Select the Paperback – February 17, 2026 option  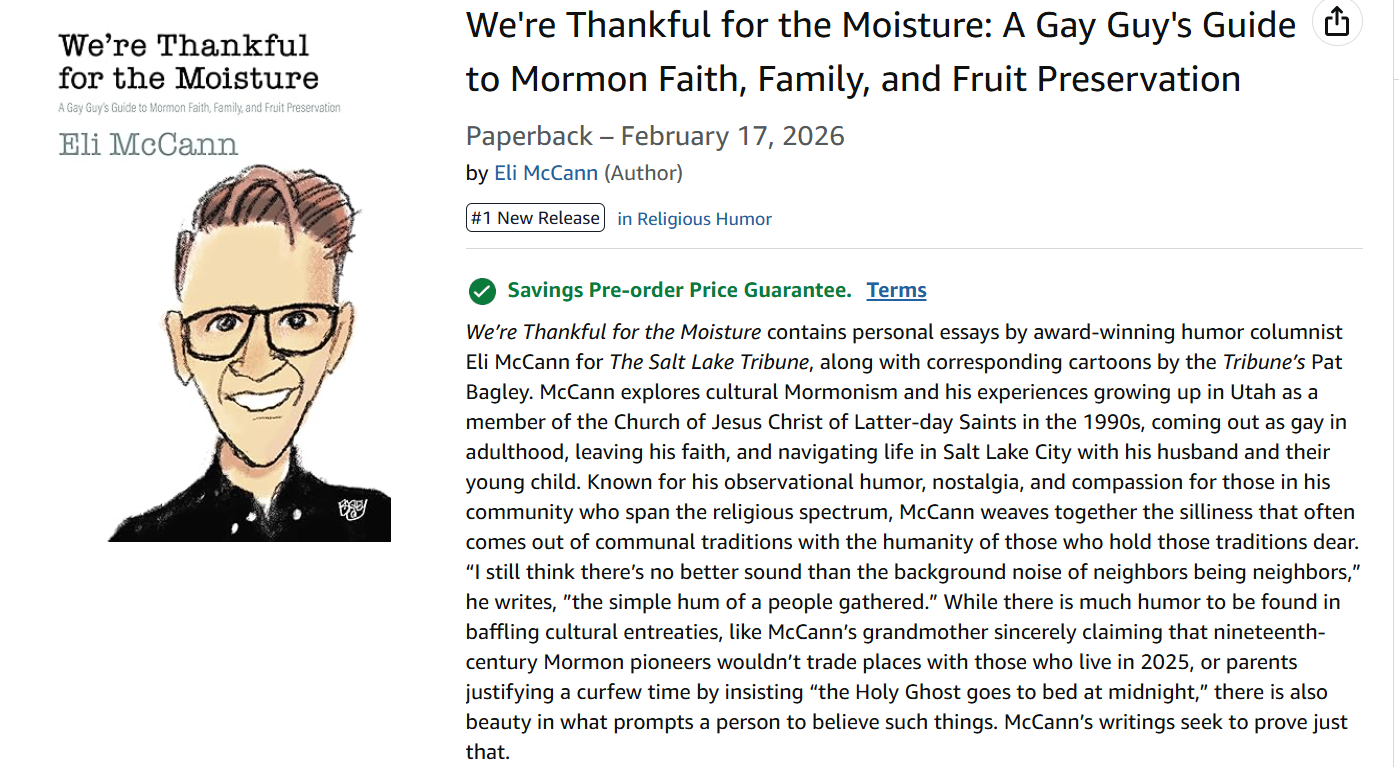tap(654, 136)
